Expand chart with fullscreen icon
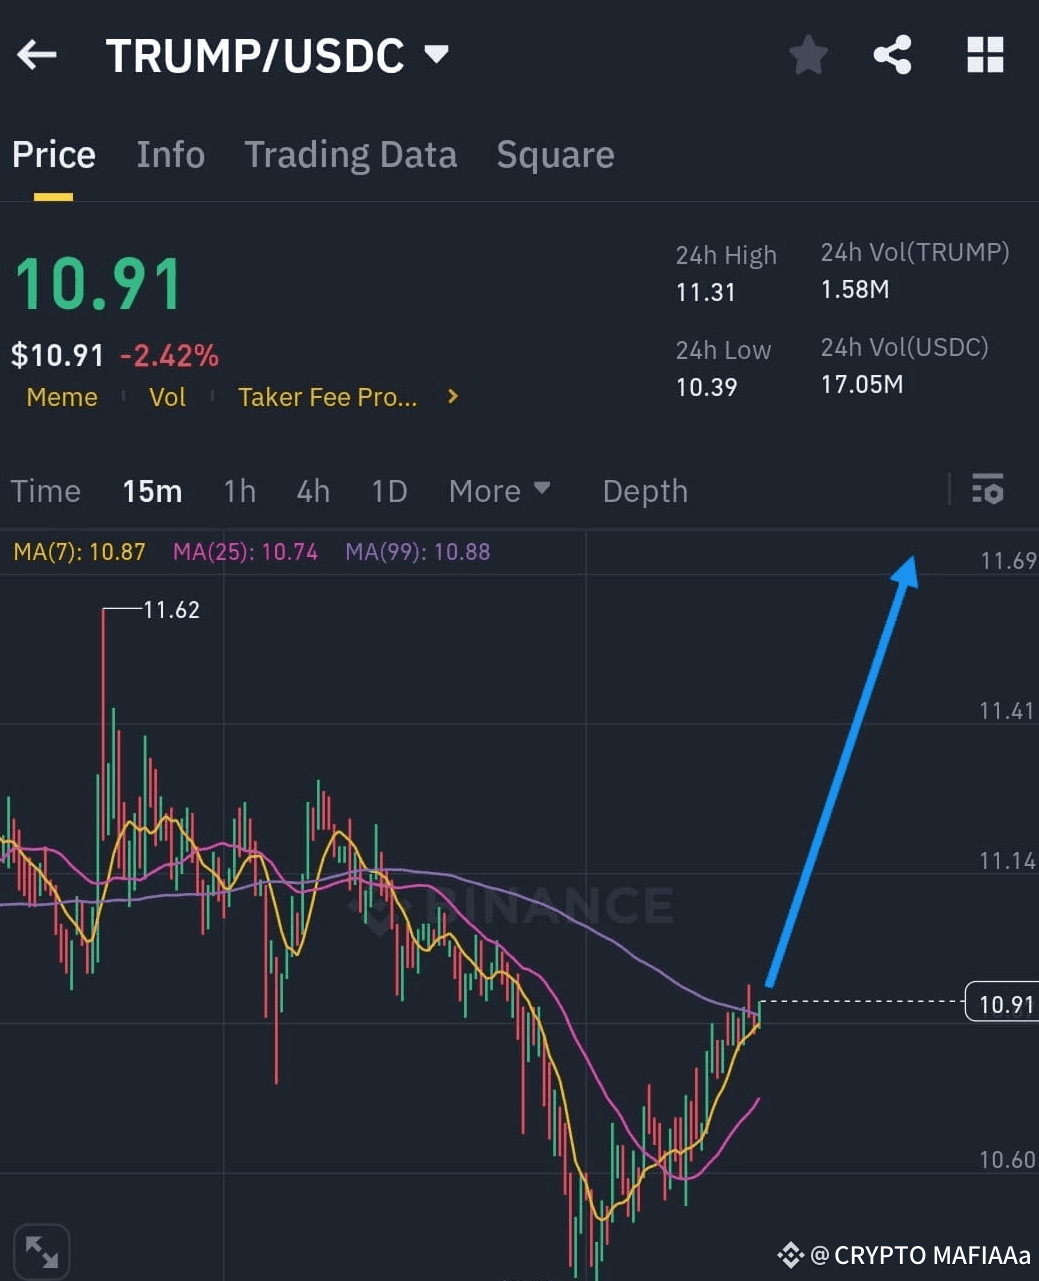The height and width of the screenshot is (1281, 1039). coord(42,1251)
